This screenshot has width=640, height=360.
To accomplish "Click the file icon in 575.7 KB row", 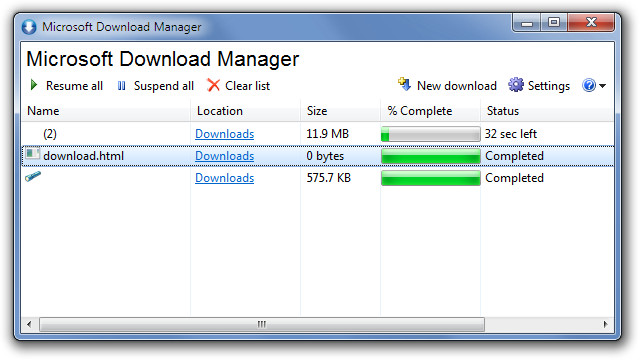I will [33, 176].
